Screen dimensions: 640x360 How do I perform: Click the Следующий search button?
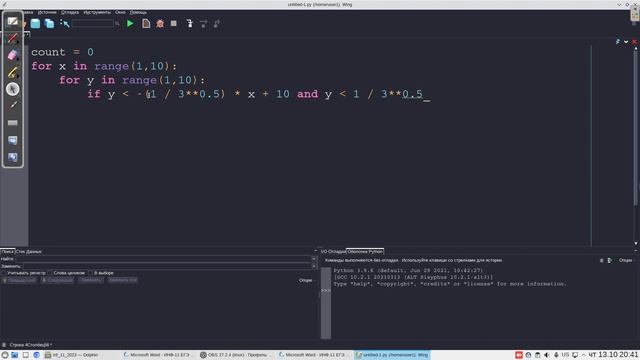(58, 280)
